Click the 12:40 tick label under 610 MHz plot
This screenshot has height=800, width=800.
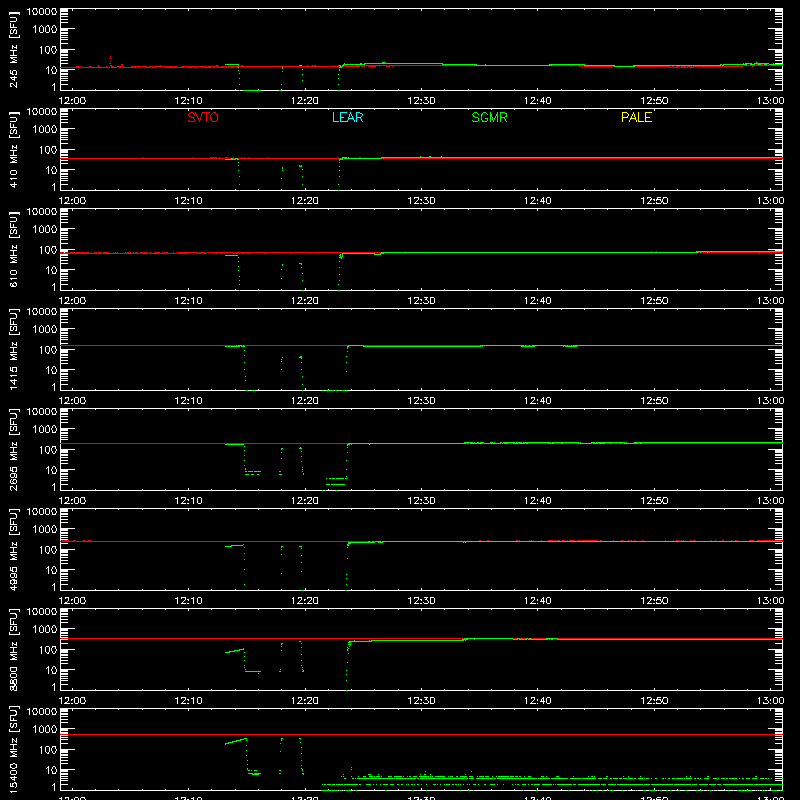(x=538, y=301)
